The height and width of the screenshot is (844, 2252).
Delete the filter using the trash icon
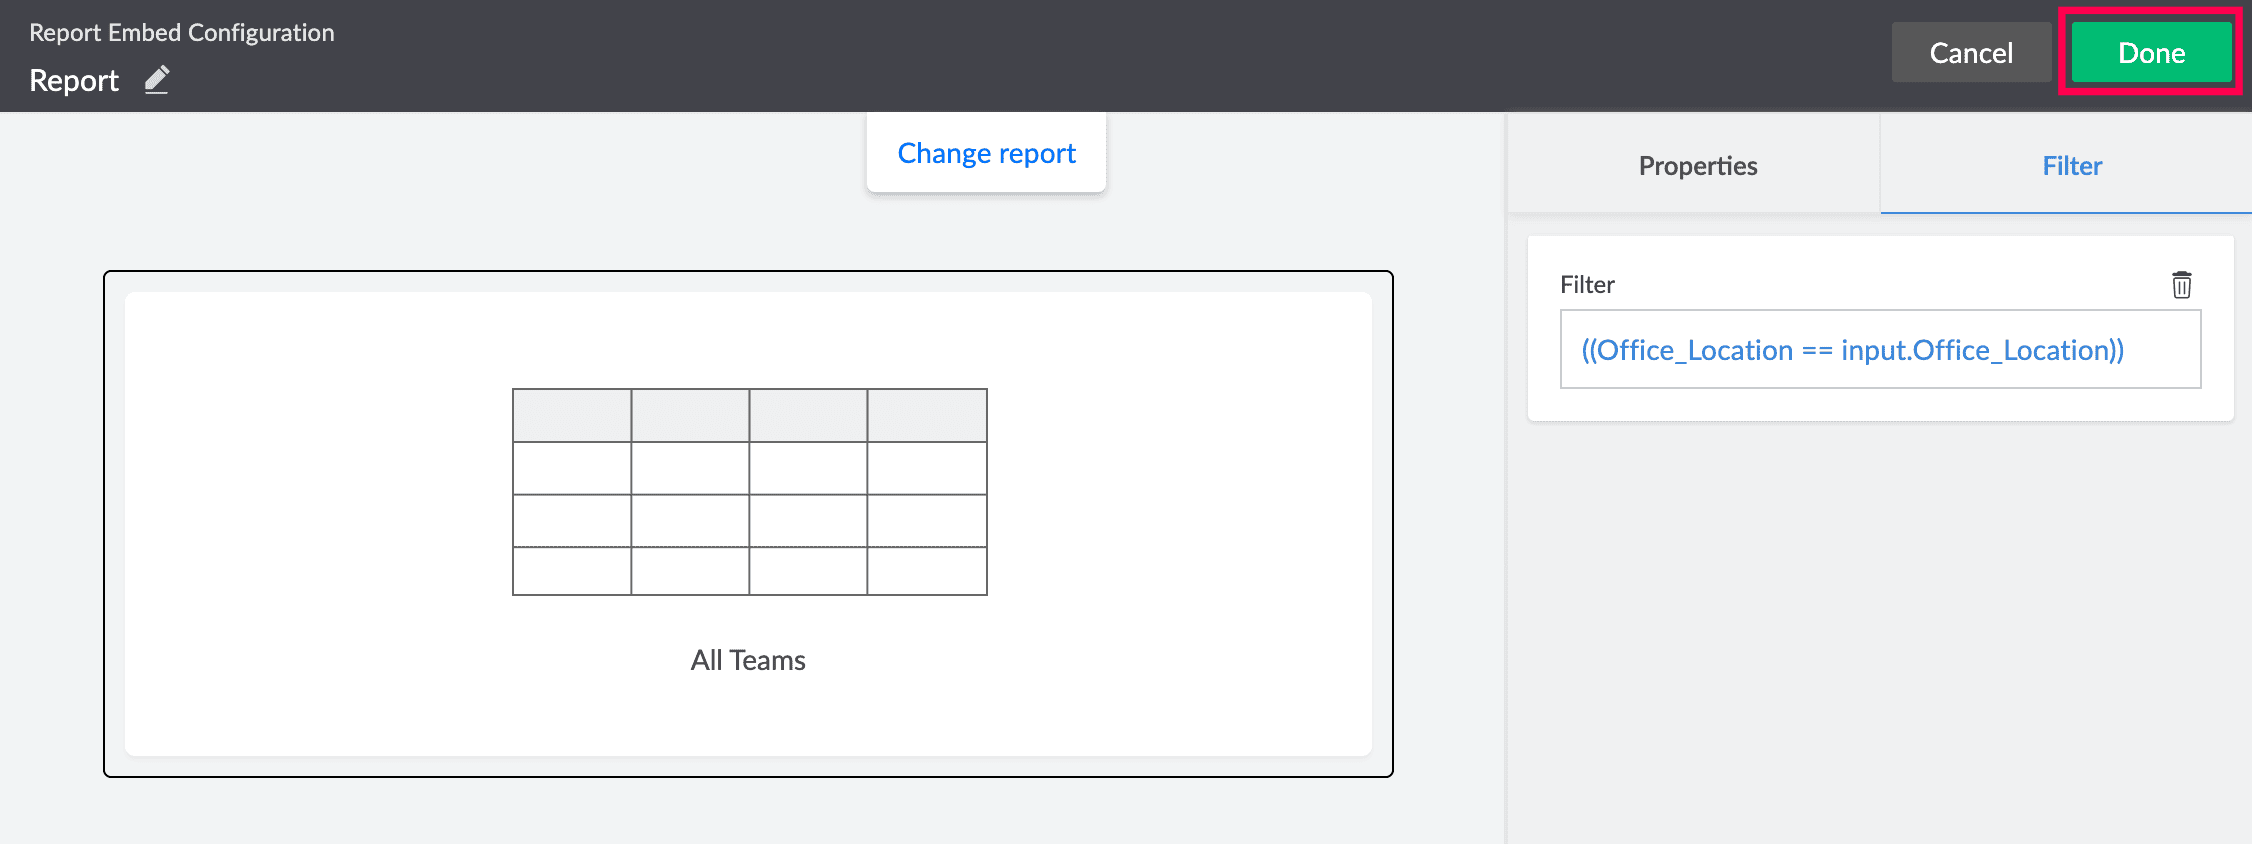tap(2181, 285)
